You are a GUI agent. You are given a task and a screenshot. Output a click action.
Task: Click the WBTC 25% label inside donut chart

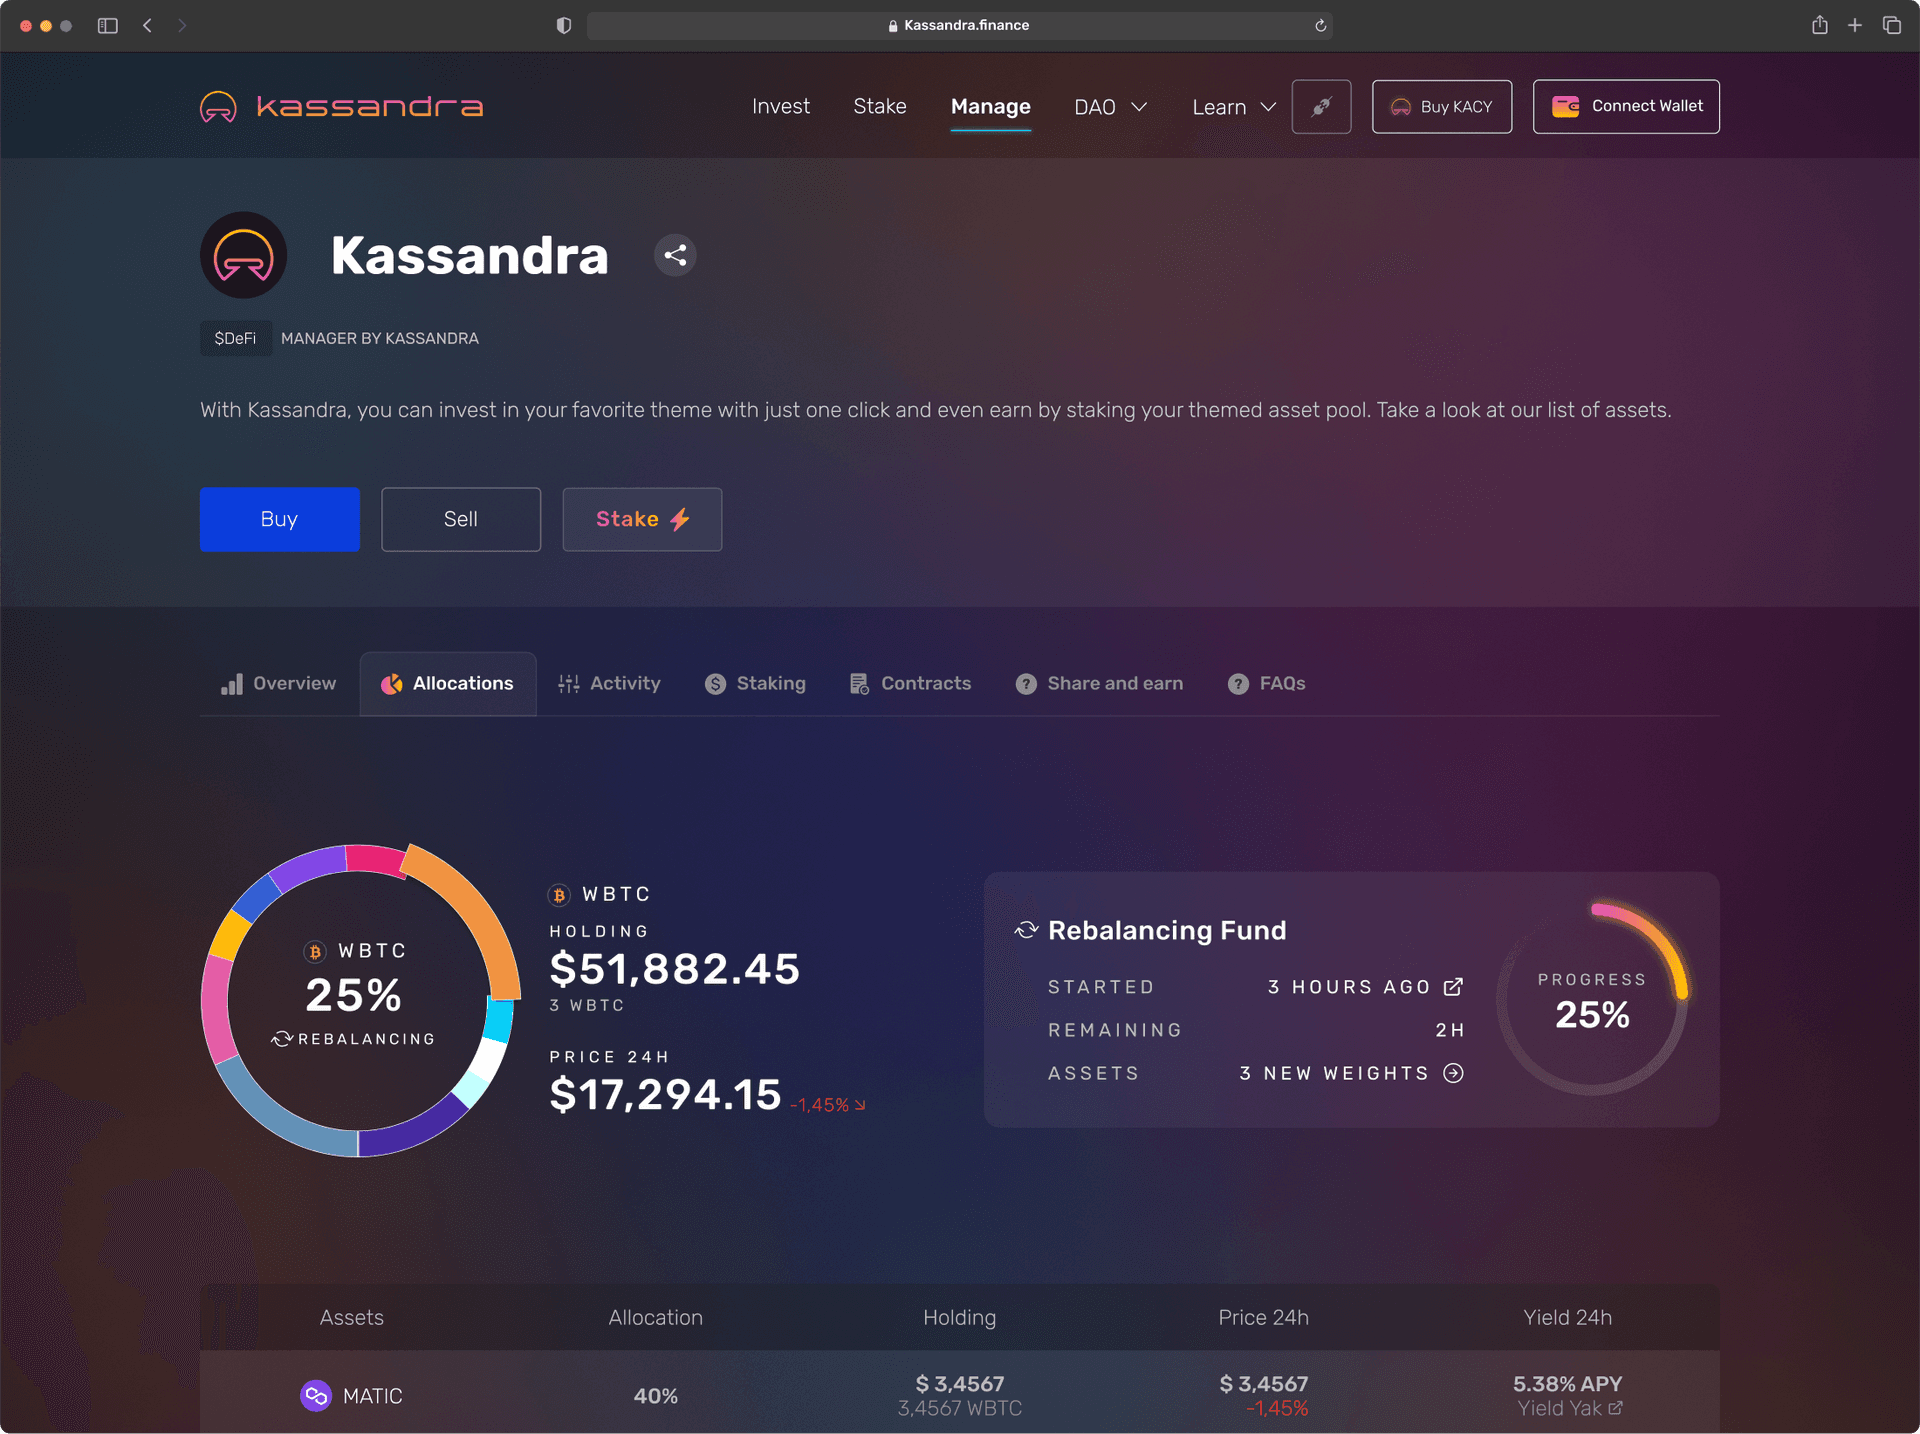355,977
